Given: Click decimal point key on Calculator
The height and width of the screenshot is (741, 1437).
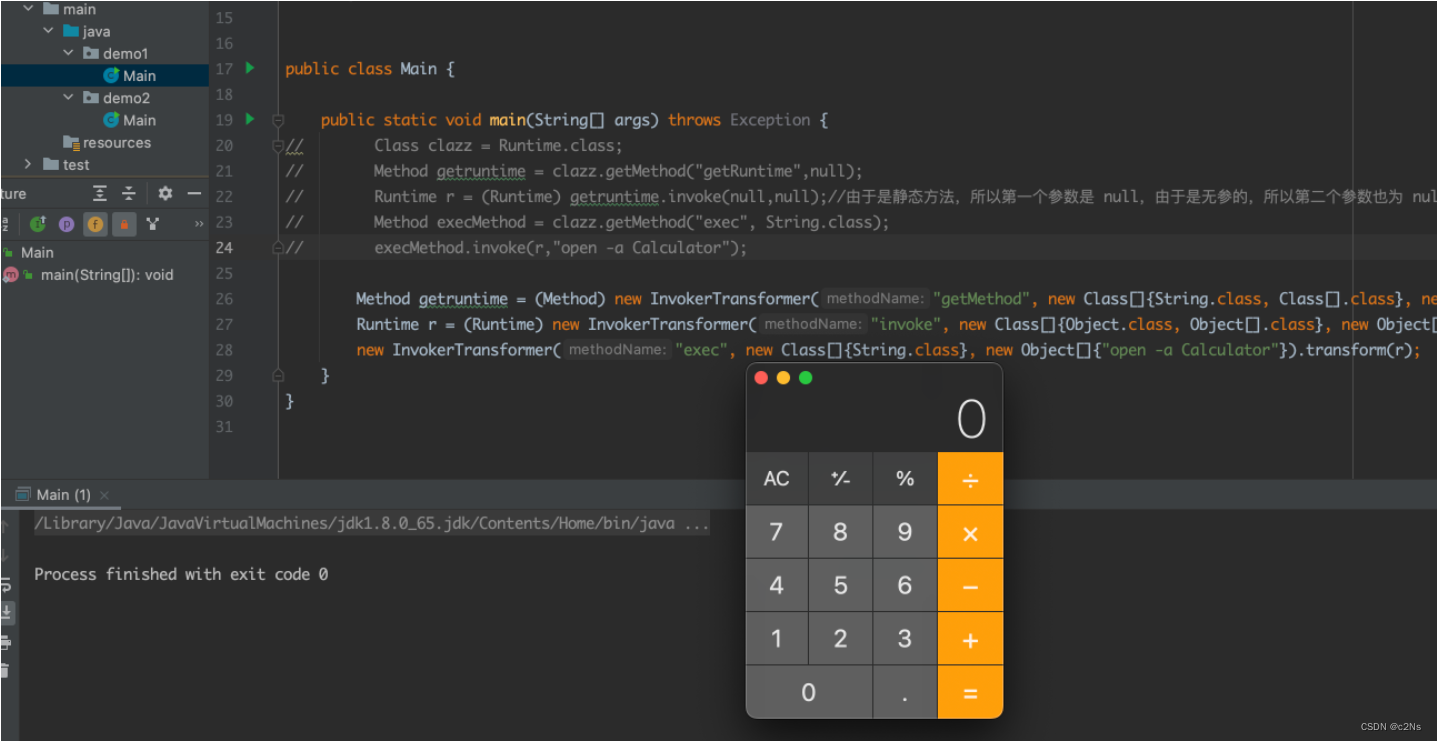Looking at the screenshot, I should [x=905, y=692].
